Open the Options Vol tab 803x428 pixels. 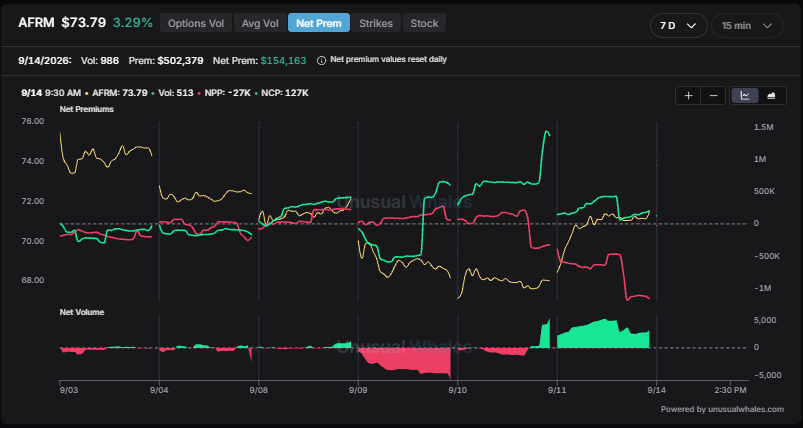pos(196,24)
